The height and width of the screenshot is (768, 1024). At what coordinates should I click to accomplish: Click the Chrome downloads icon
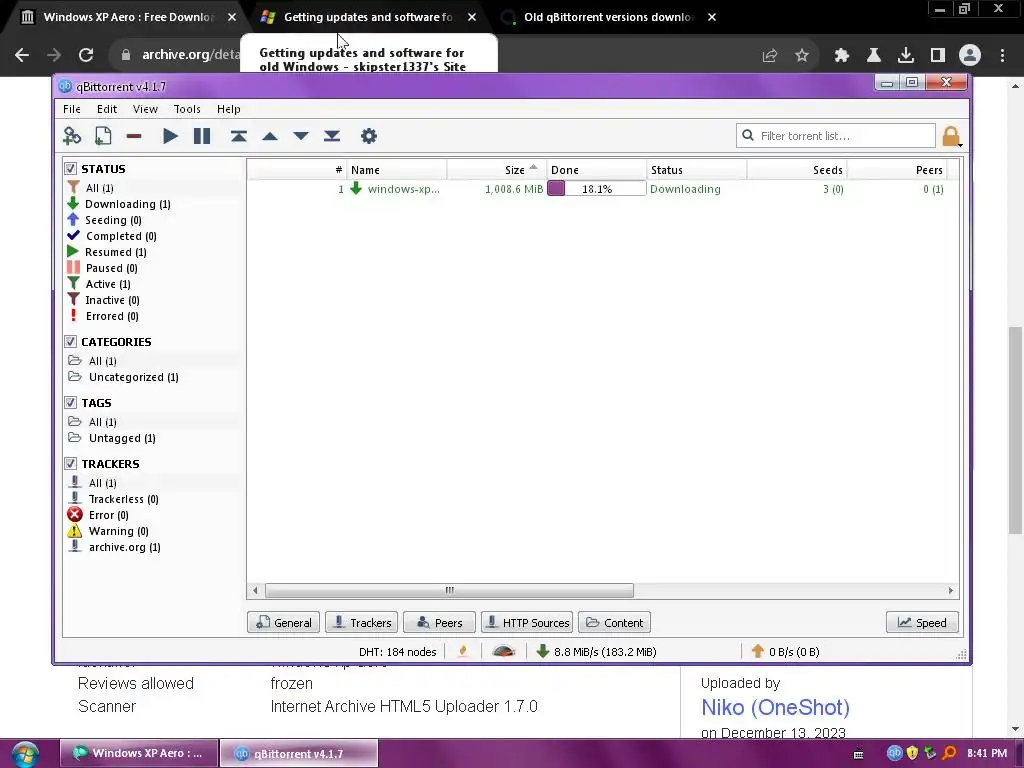pyautogui.click(x=906, y=55)
